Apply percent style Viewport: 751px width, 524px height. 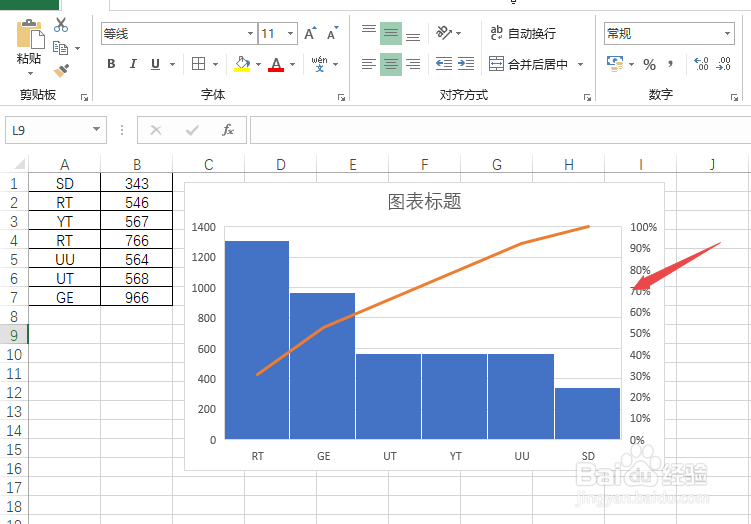[649, 64]
